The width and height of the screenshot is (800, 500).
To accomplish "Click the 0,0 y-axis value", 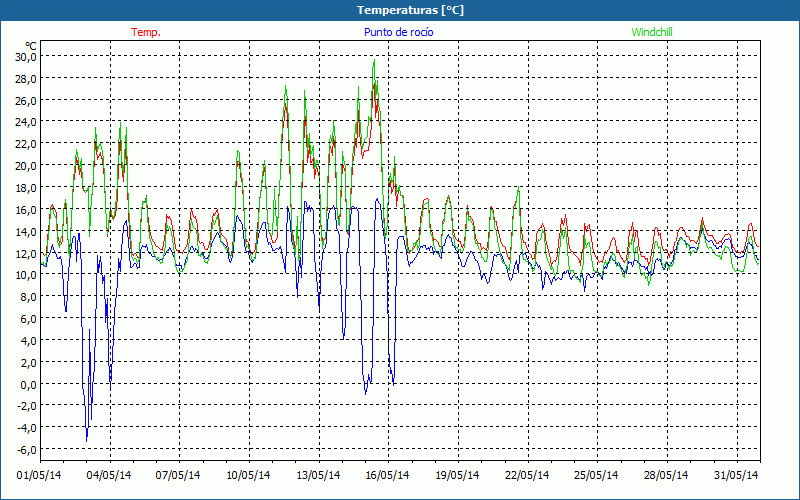I will pyautogui.click(x=28, y=385).
